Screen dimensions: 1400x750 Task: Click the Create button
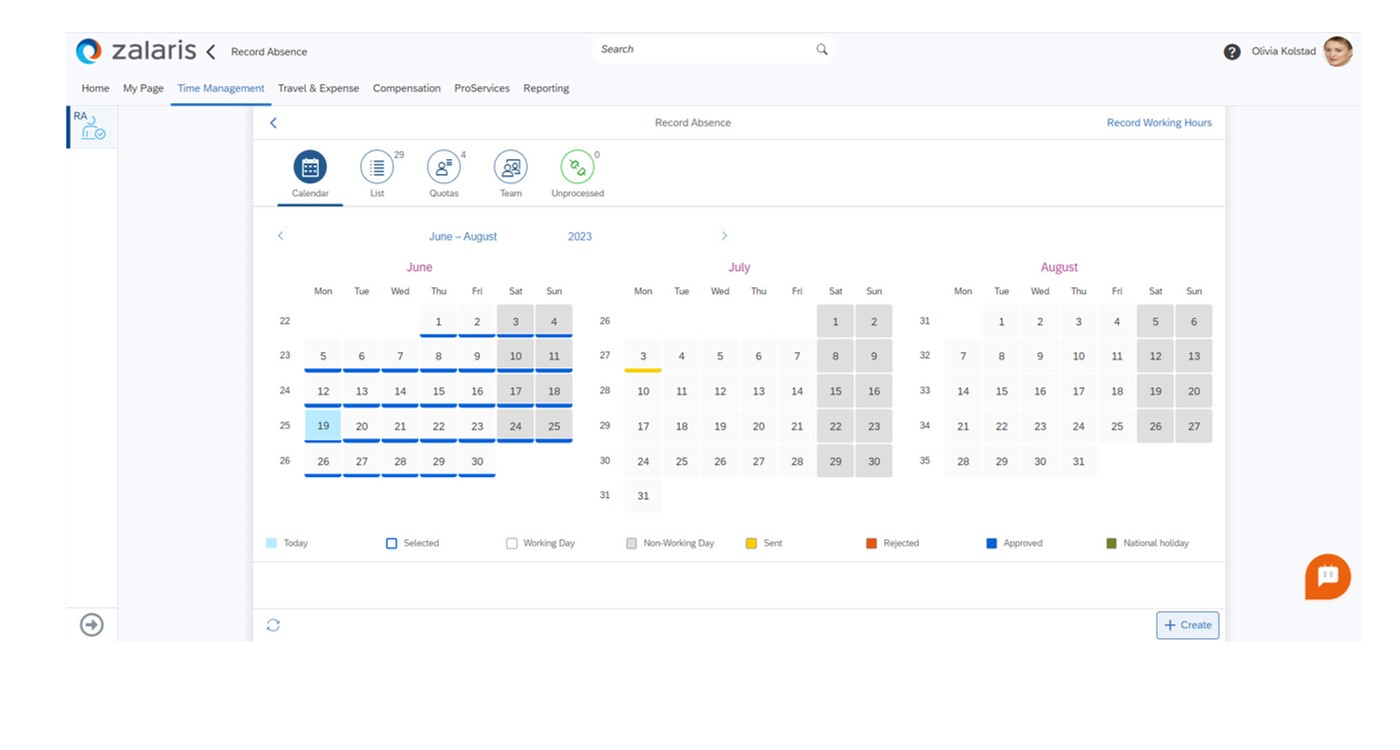point(1187,625)
